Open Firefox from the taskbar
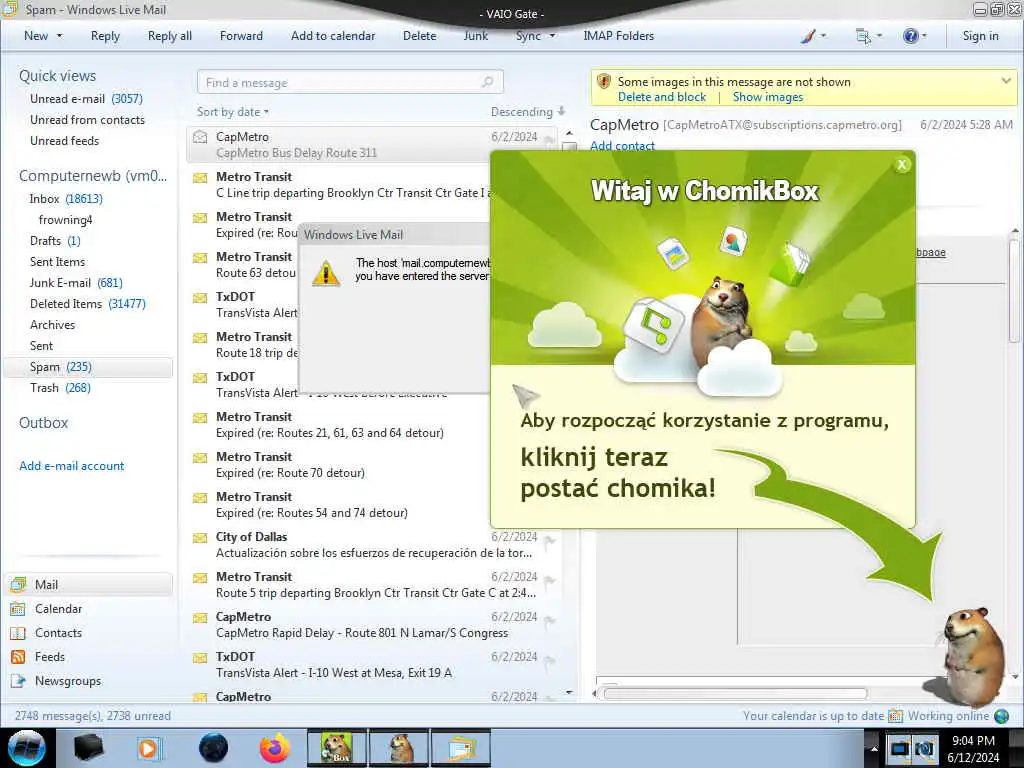This screenshot has width=1024, height=768. point(275,748)
